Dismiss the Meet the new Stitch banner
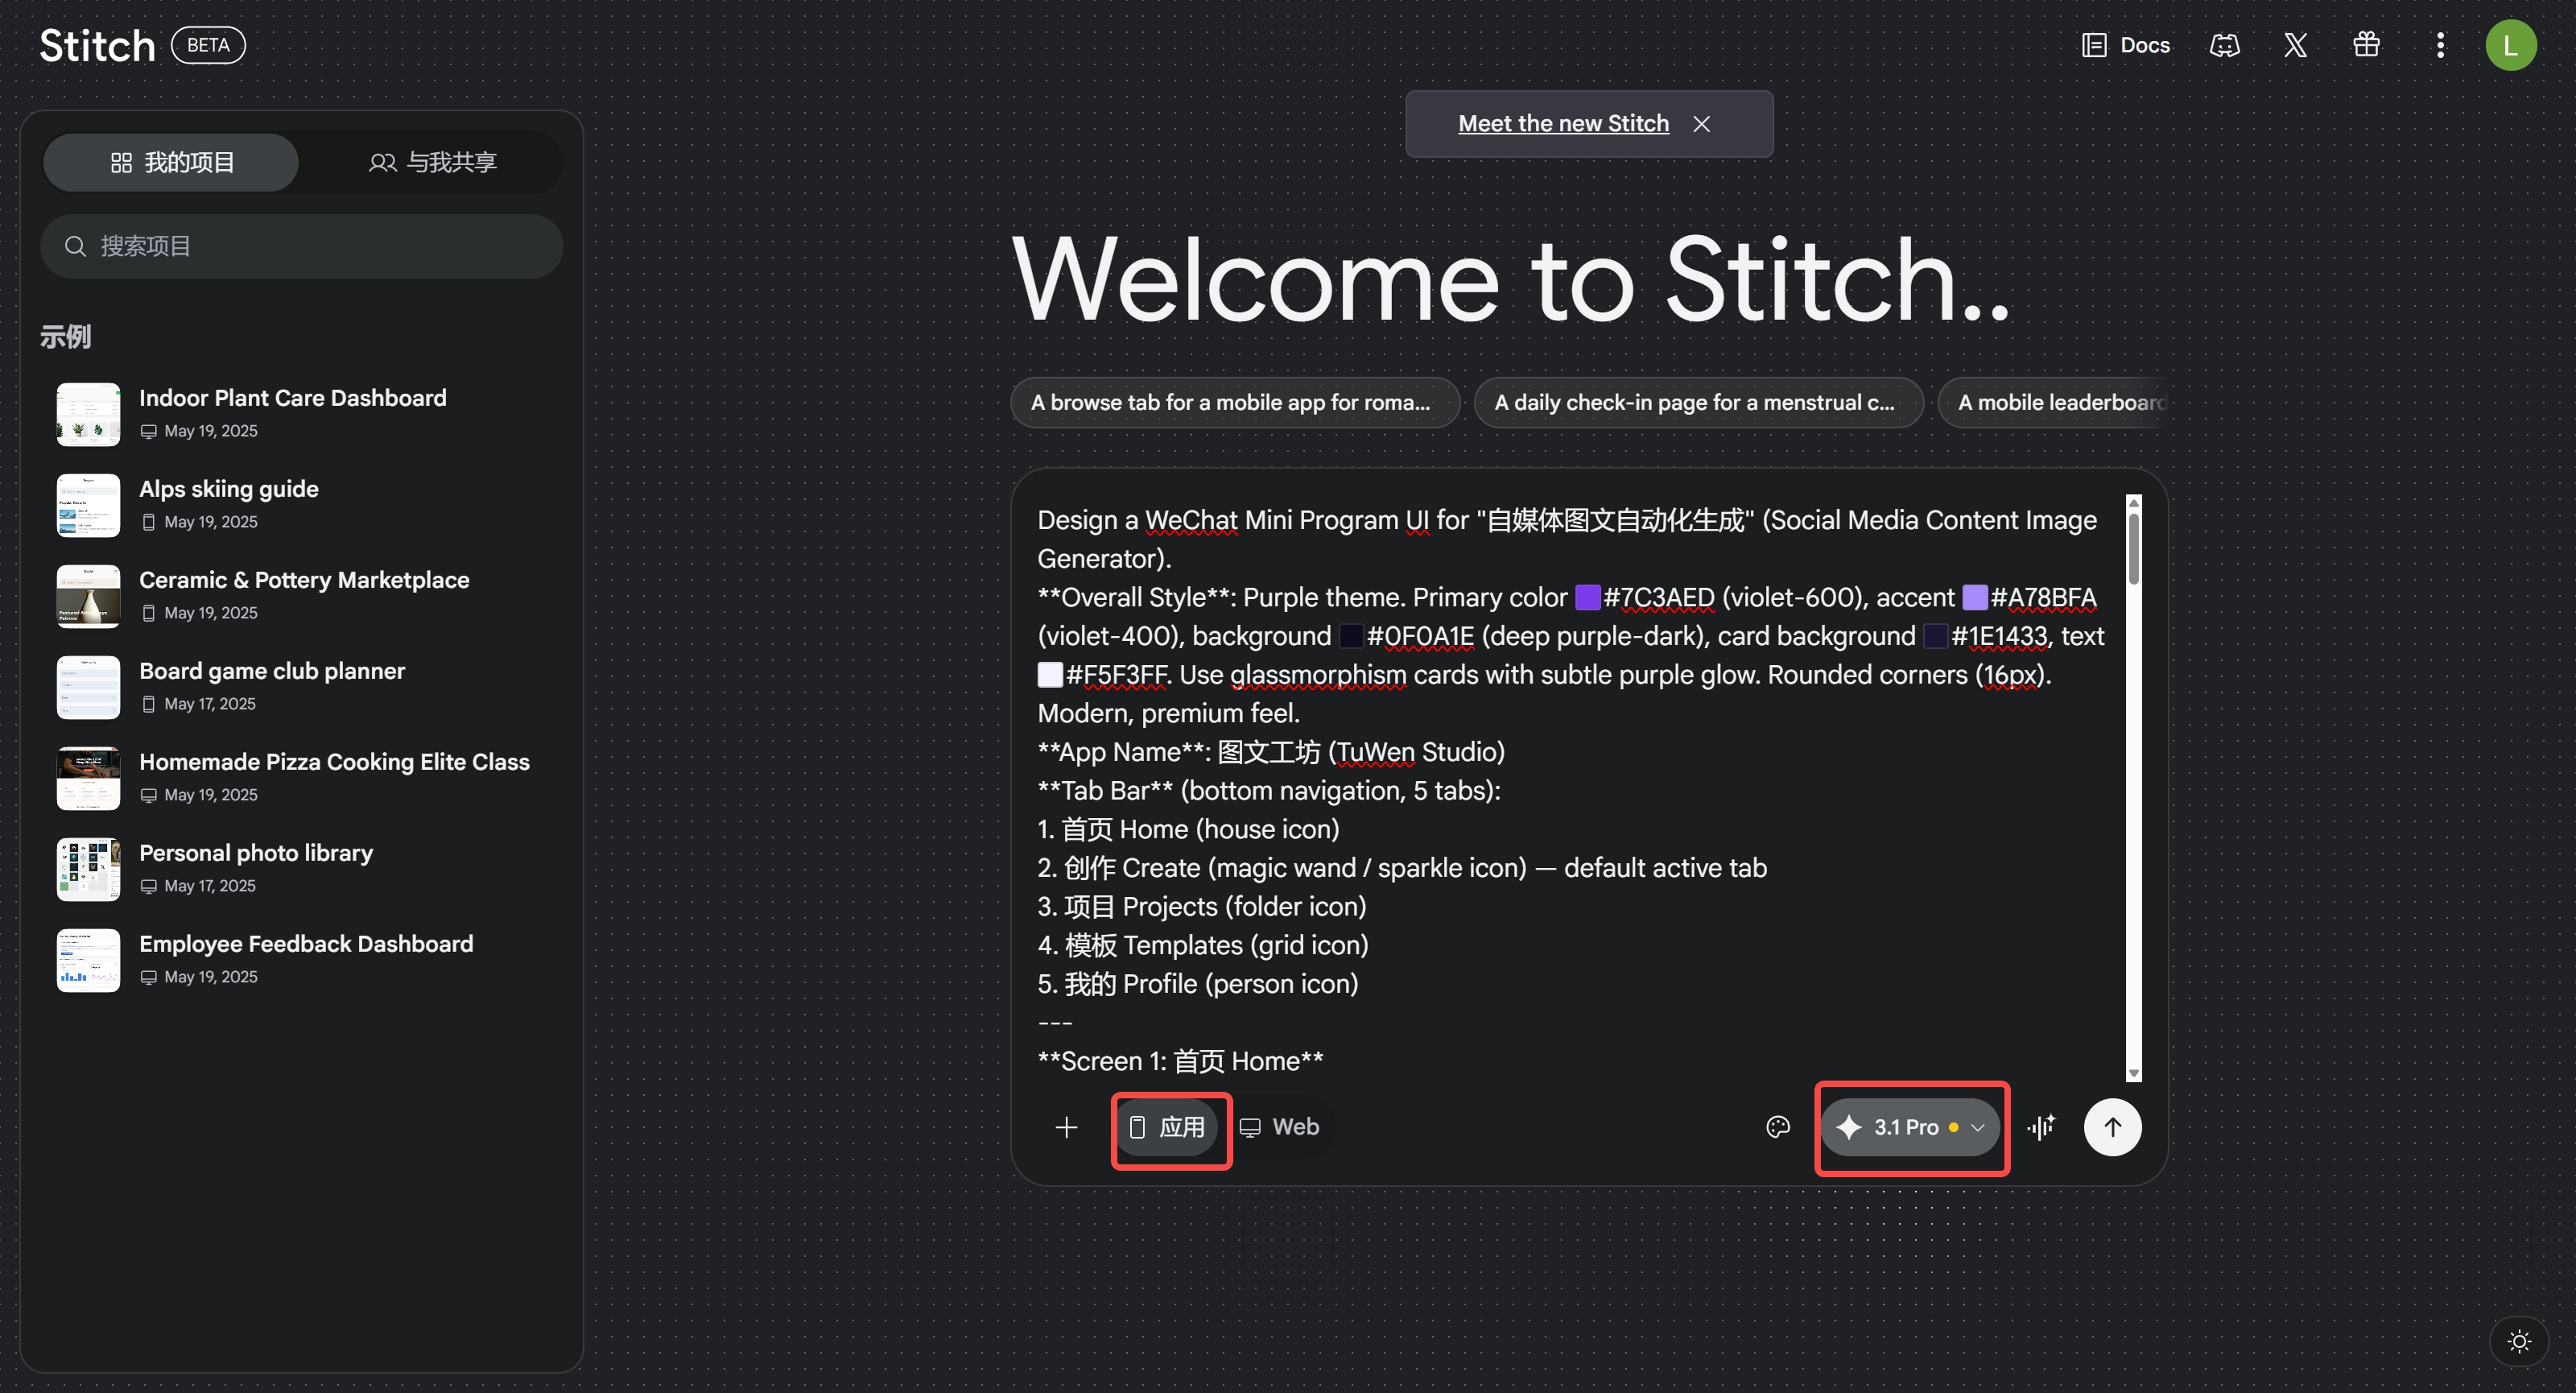 click(x=1701, y=123)
